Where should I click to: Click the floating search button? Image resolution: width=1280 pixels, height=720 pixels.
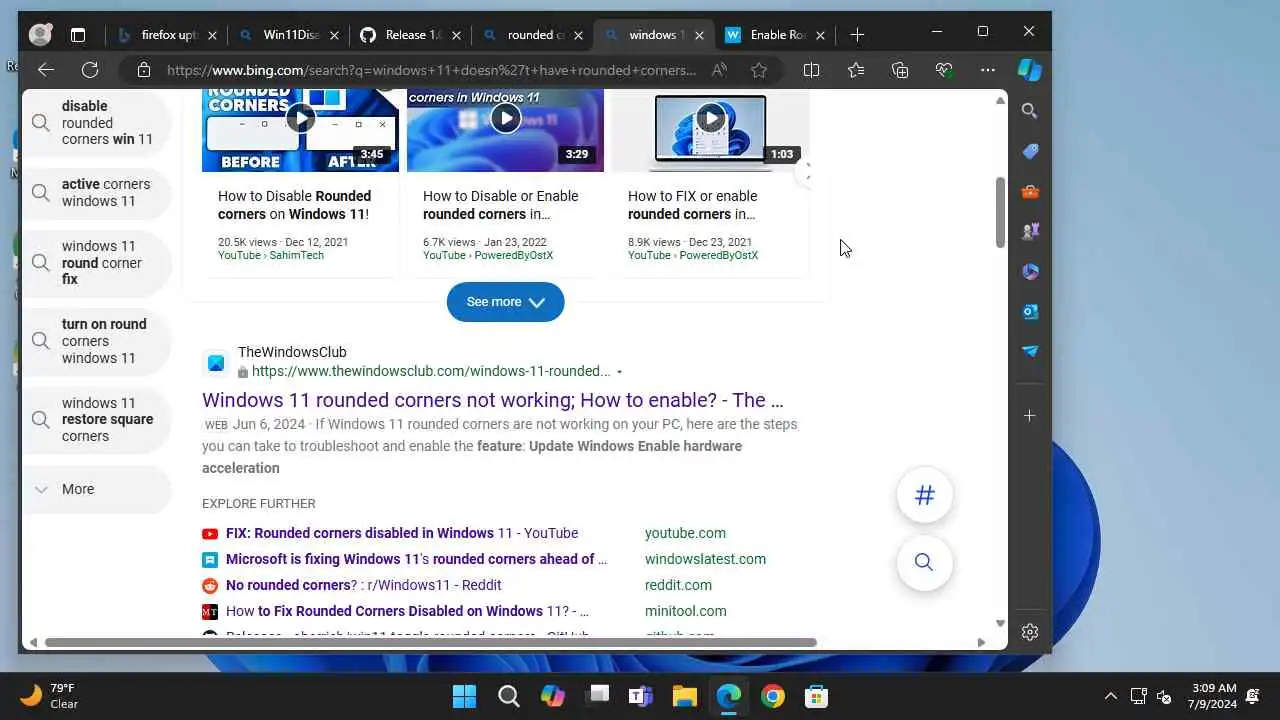click(x=924, y=562)
